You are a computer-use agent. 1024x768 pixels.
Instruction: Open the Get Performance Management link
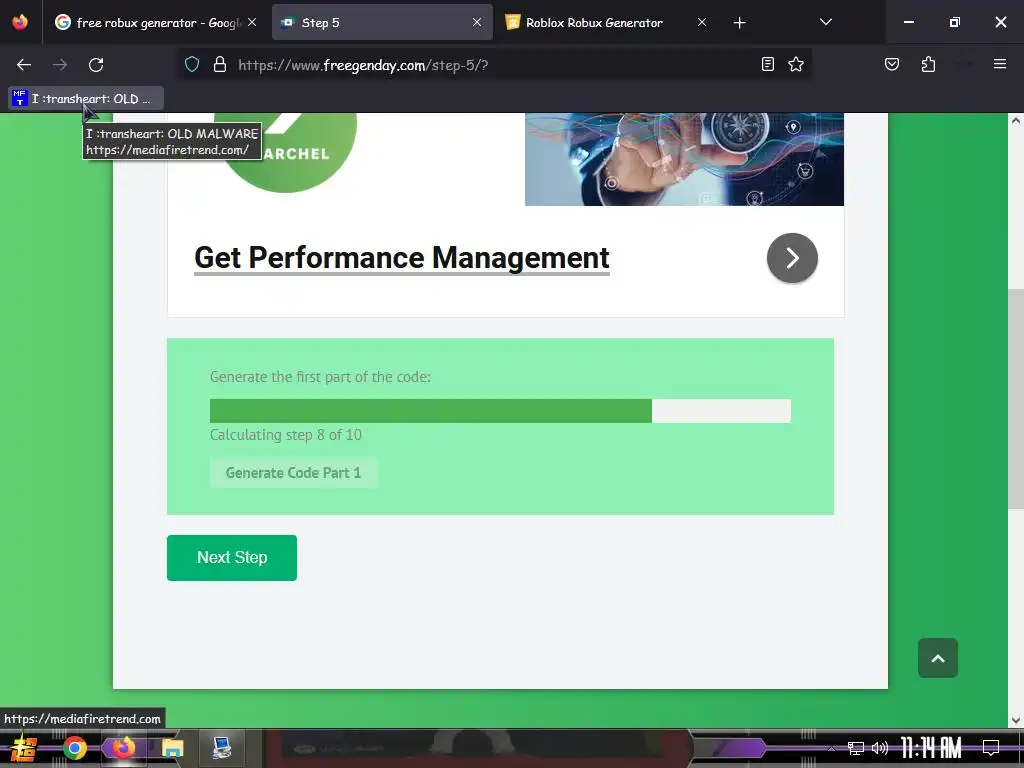(402, 258)
